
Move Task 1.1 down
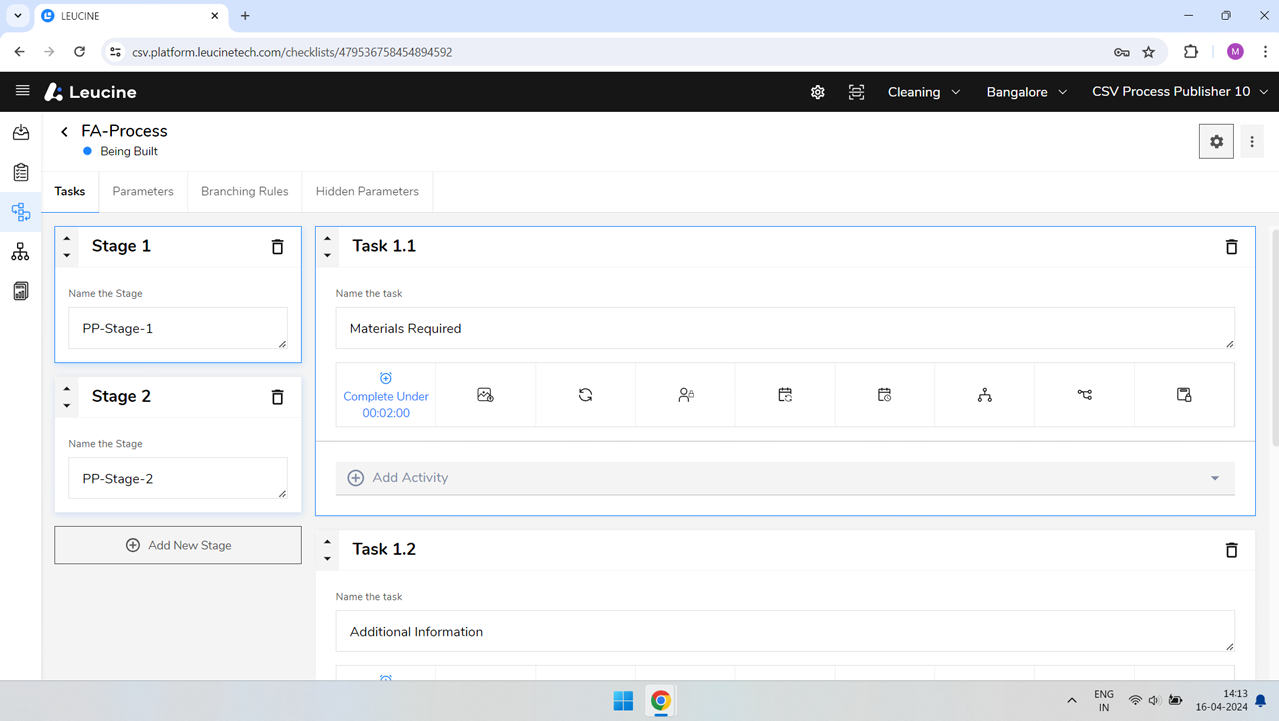click(328, 255)
